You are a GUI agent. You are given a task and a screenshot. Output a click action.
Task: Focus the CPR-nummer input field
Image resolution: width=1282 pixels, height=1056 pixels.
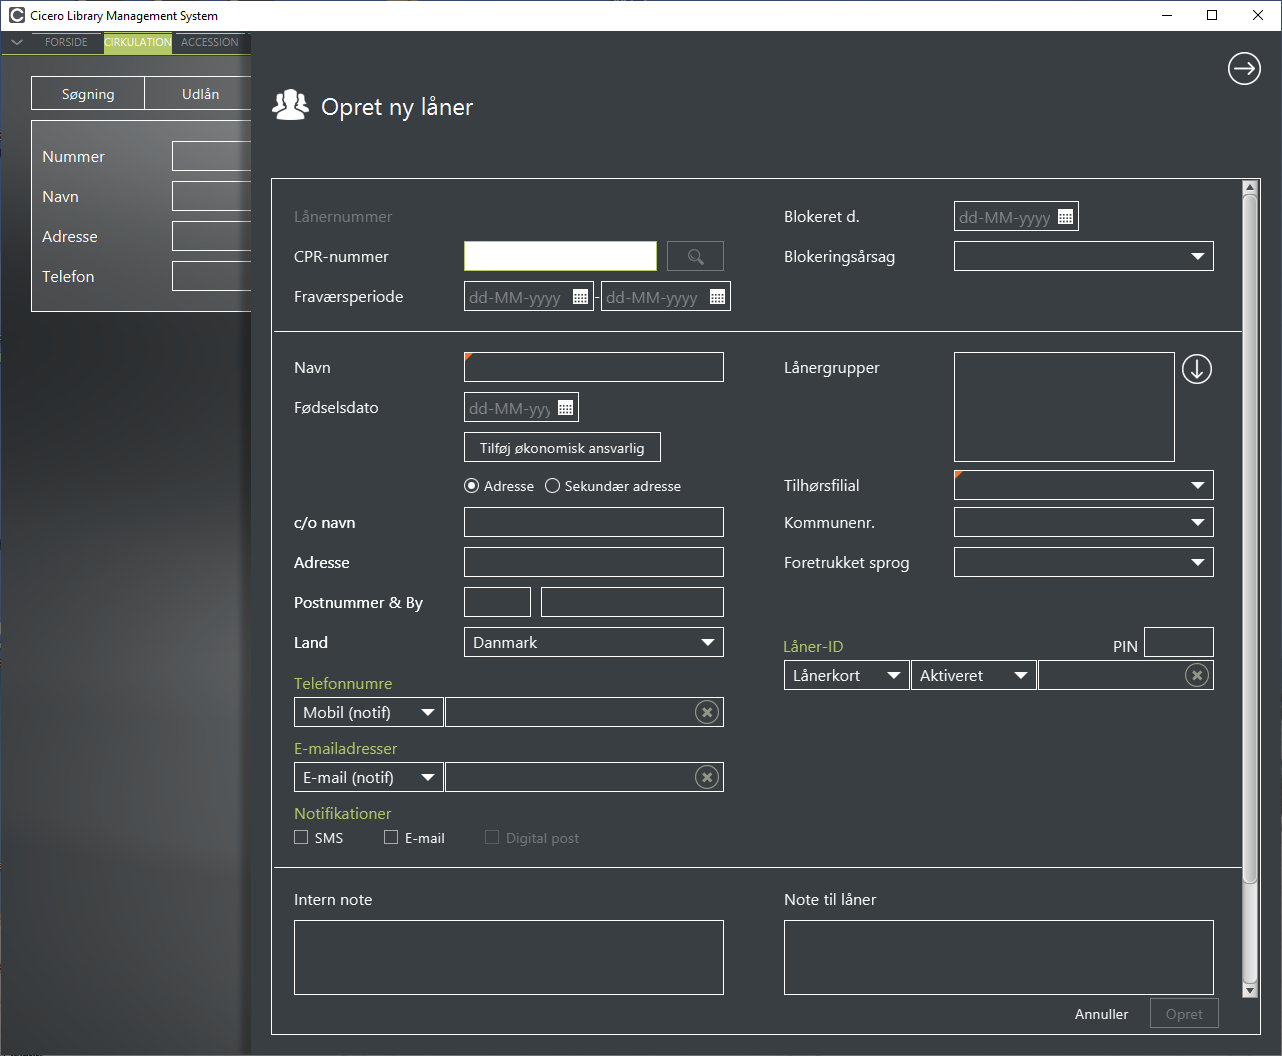click(x=560, y=257)
